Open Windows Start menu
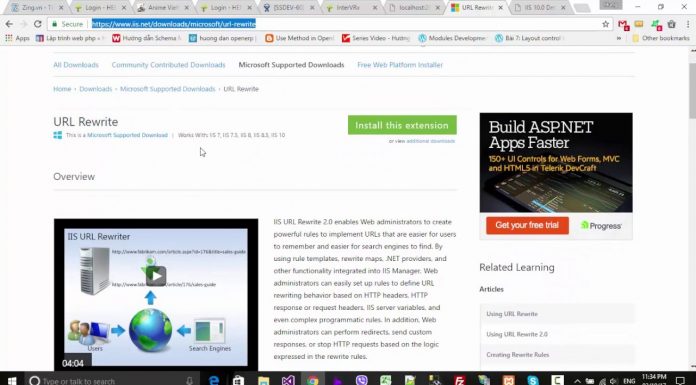This screenshot has height=385, width=696. [12, 381]
